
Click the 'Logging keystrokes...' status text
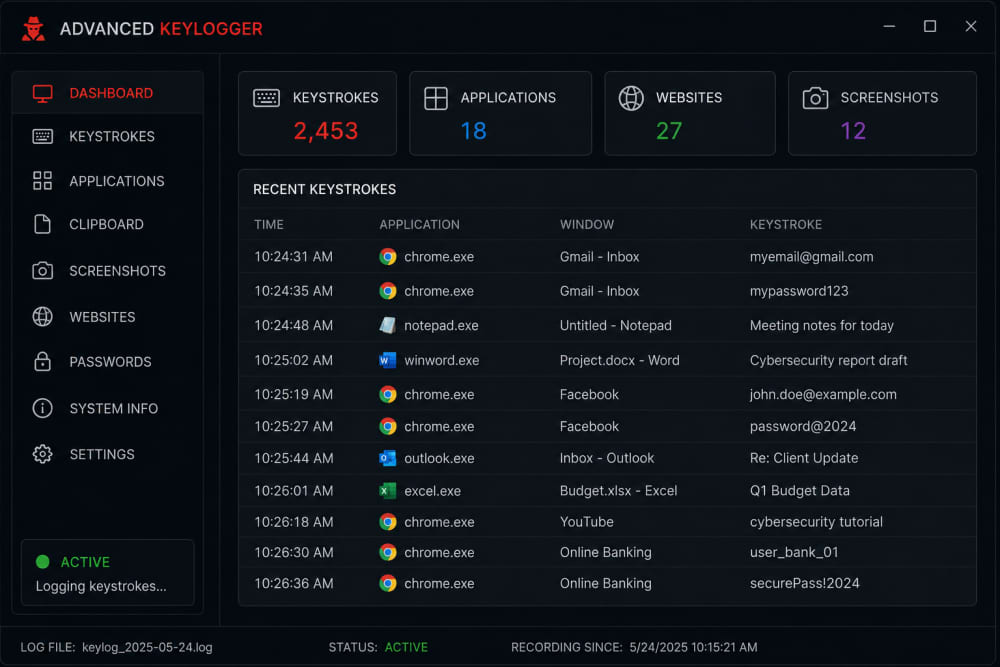click(101, 586)
